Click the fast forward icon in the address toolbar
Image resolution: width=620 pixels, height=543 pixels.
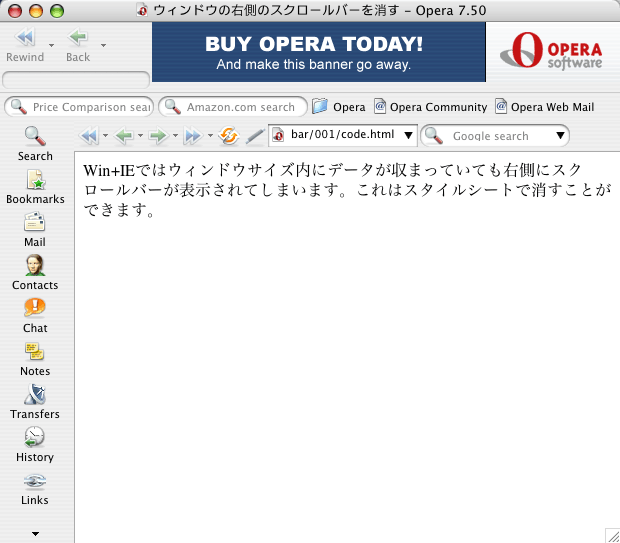193,136
